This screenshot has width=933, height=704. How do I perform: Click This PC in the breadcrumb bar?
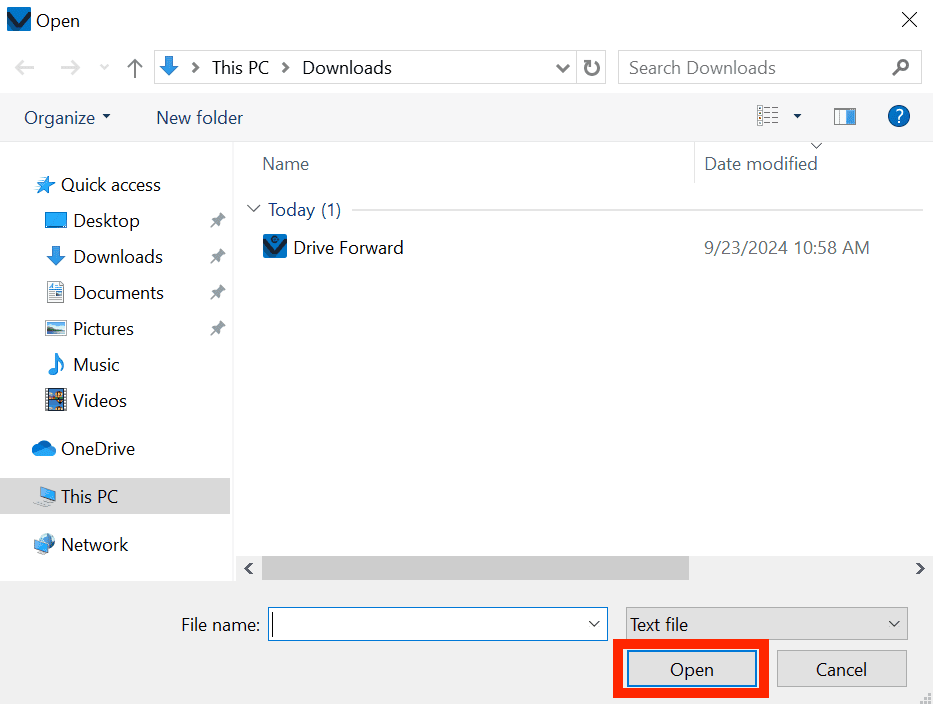240,67
